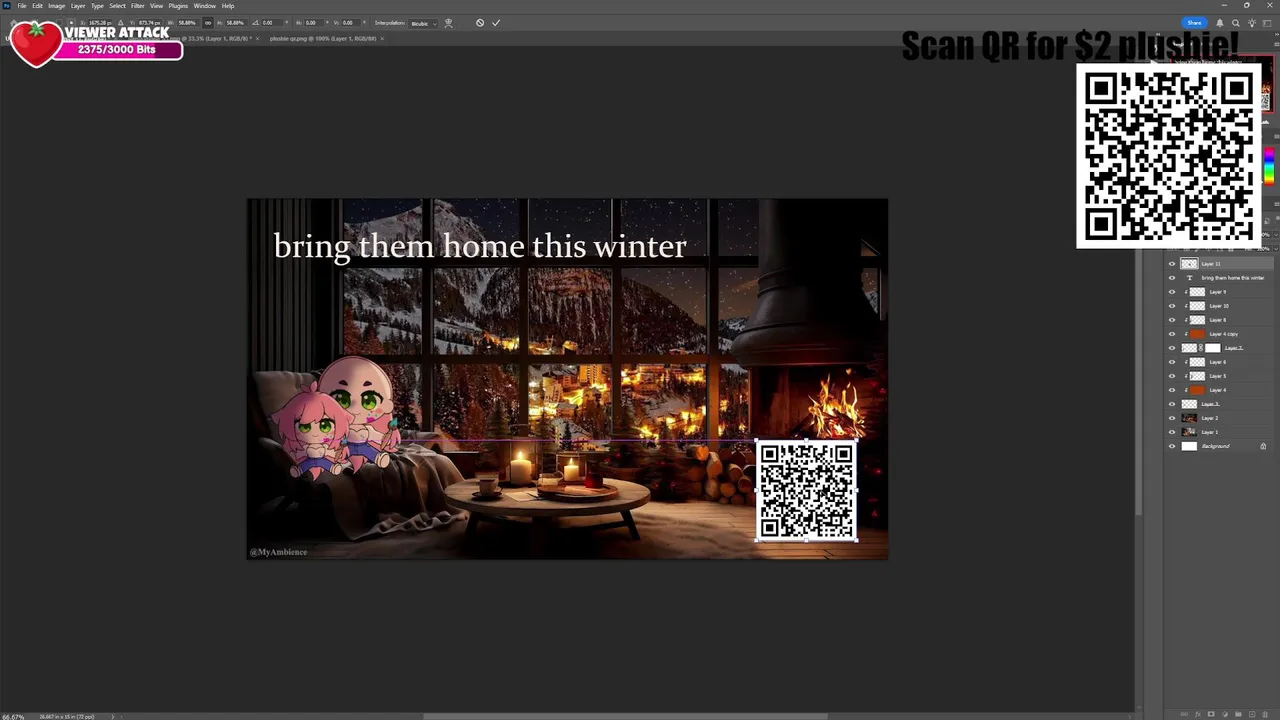
Task: Open the Edit menu
Action: tap(37, 6)
